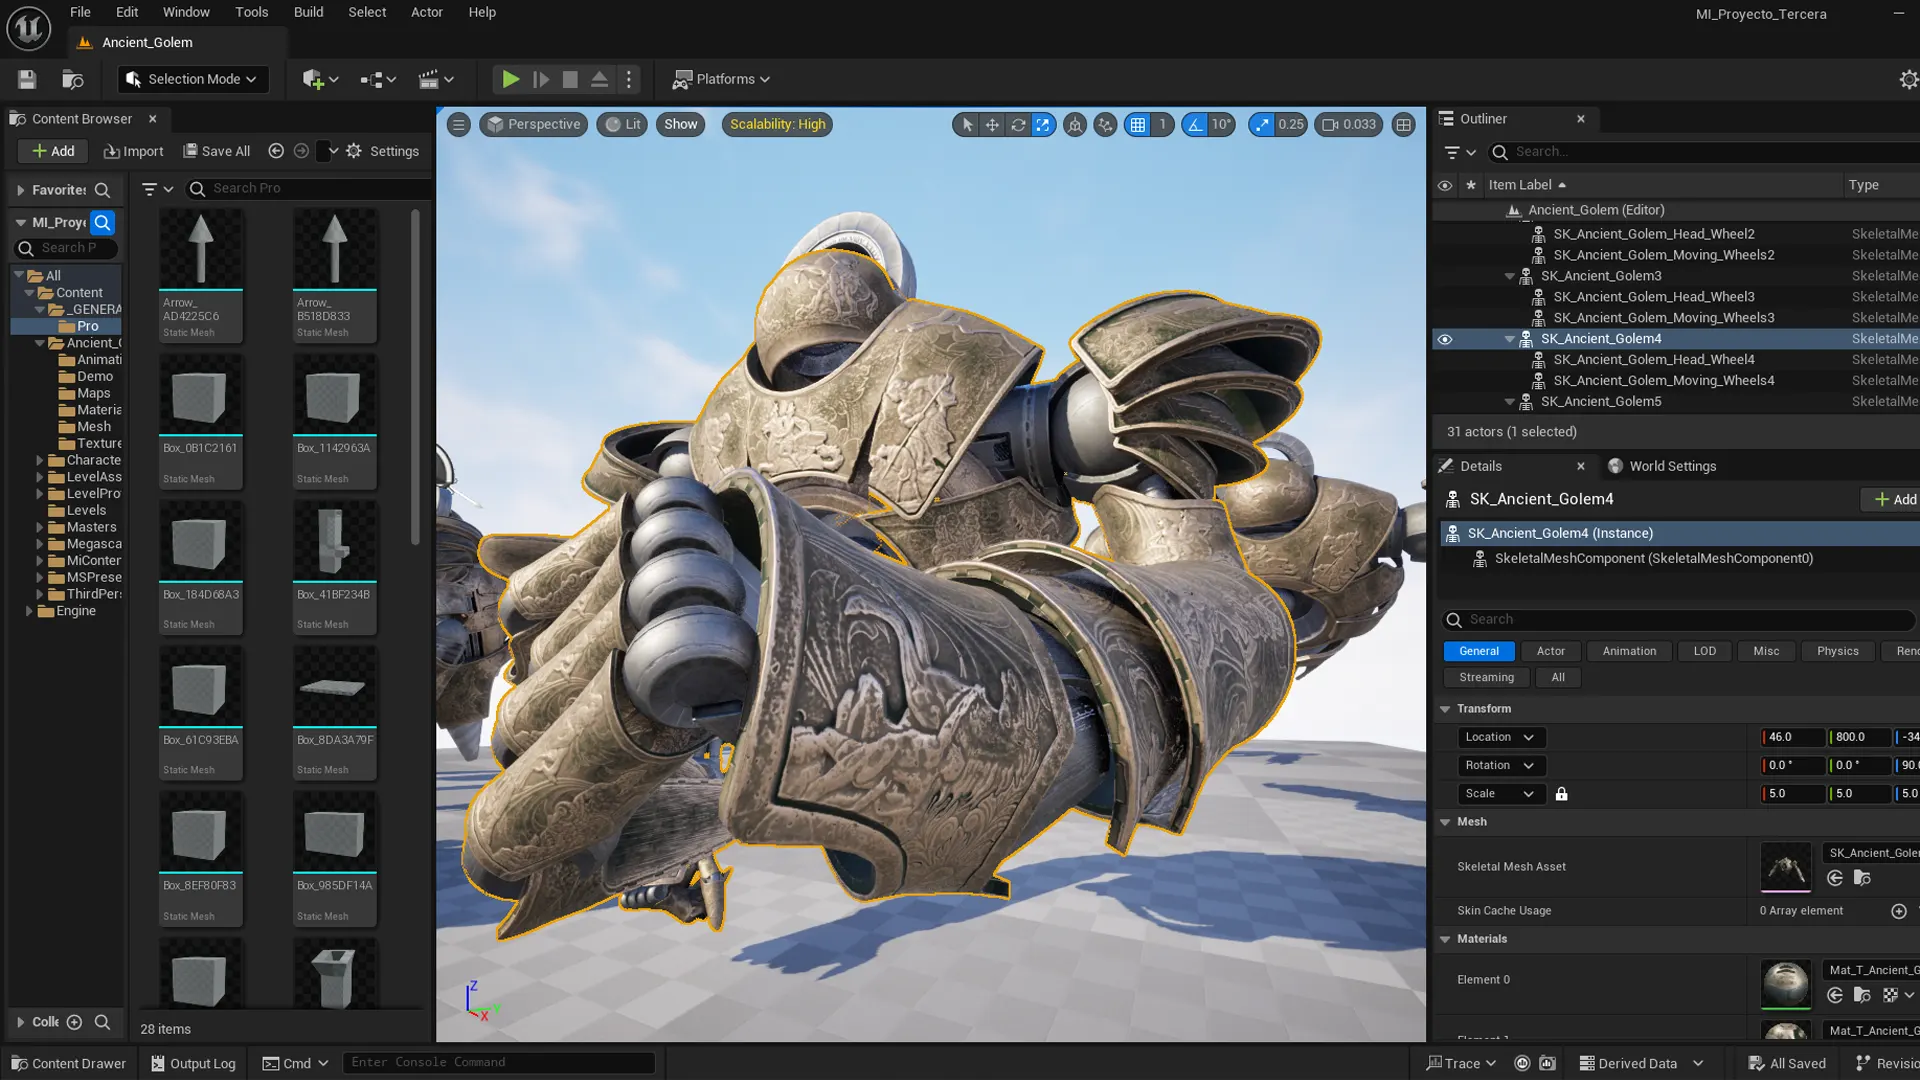Viewport: 1920px width, 1080px height.
Task: Toggle the Scale lock ratio icon
Action: pos(1561,794)
